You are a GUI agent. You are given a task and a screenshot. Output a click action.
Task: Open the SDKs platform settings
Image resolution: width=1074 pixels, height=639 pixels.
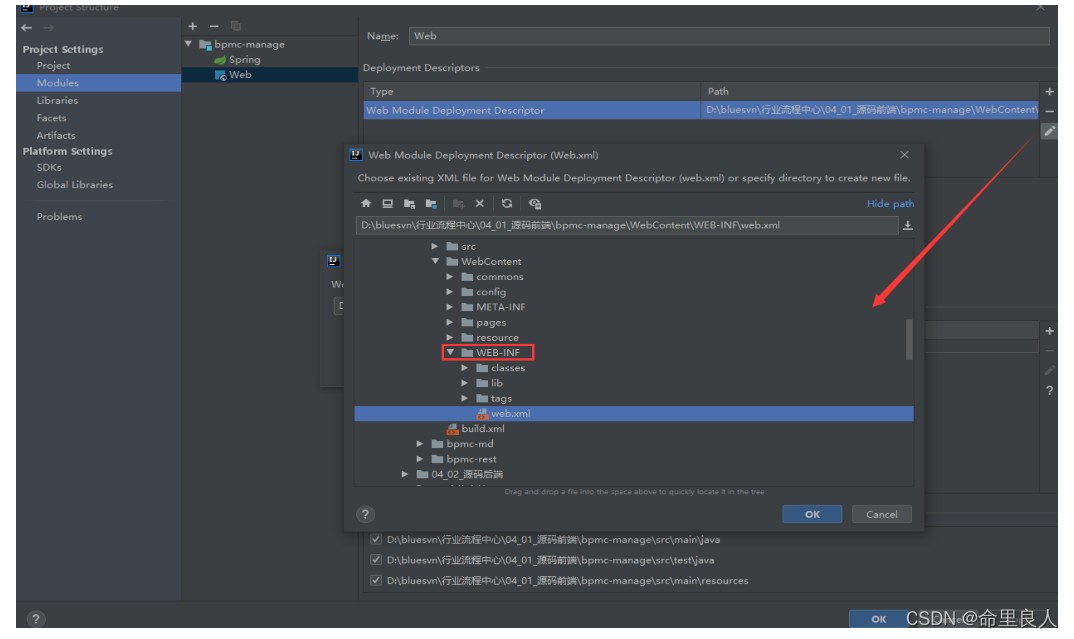coord(49,167)
